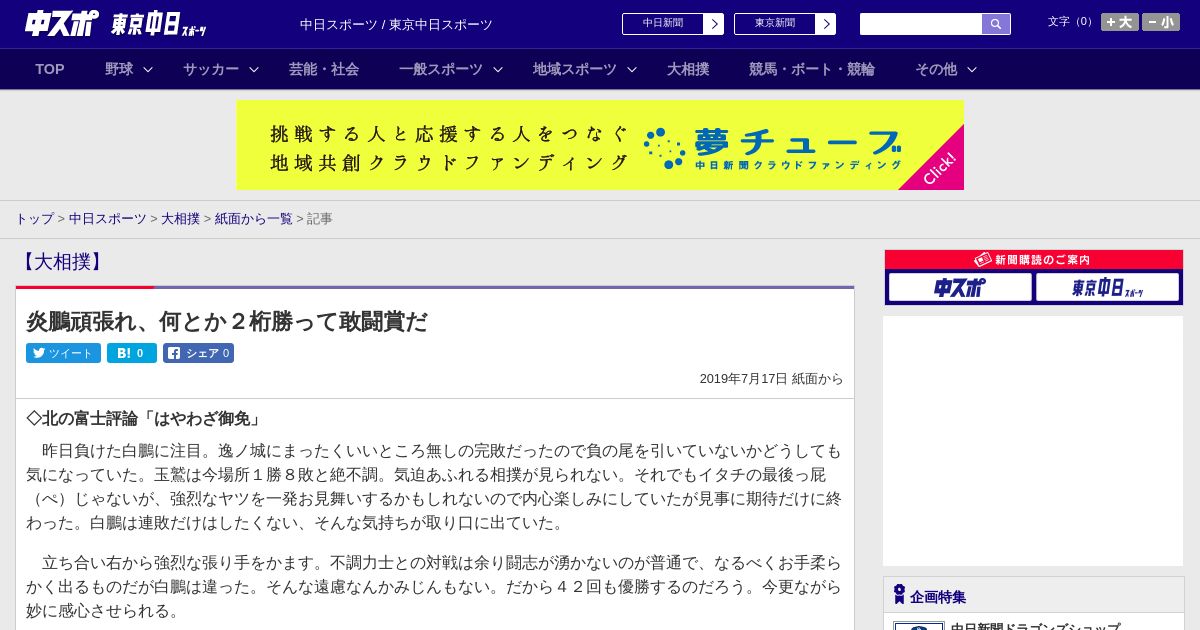
Task: Increase font size with 大 button
Action: click(1120, 22)
